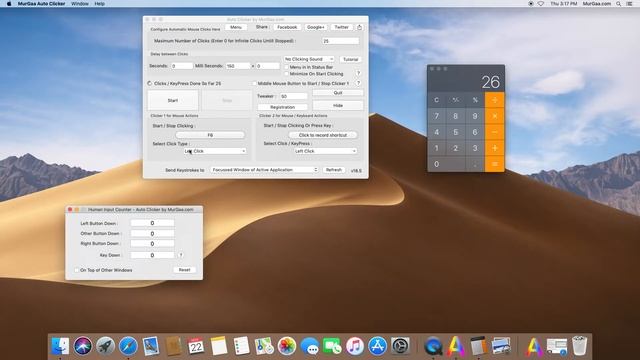Viewport: 640px width, 360px height.
Task: Enable Middle Mouse Button to Start/Stop checkbox
Action: pos(254,83)
